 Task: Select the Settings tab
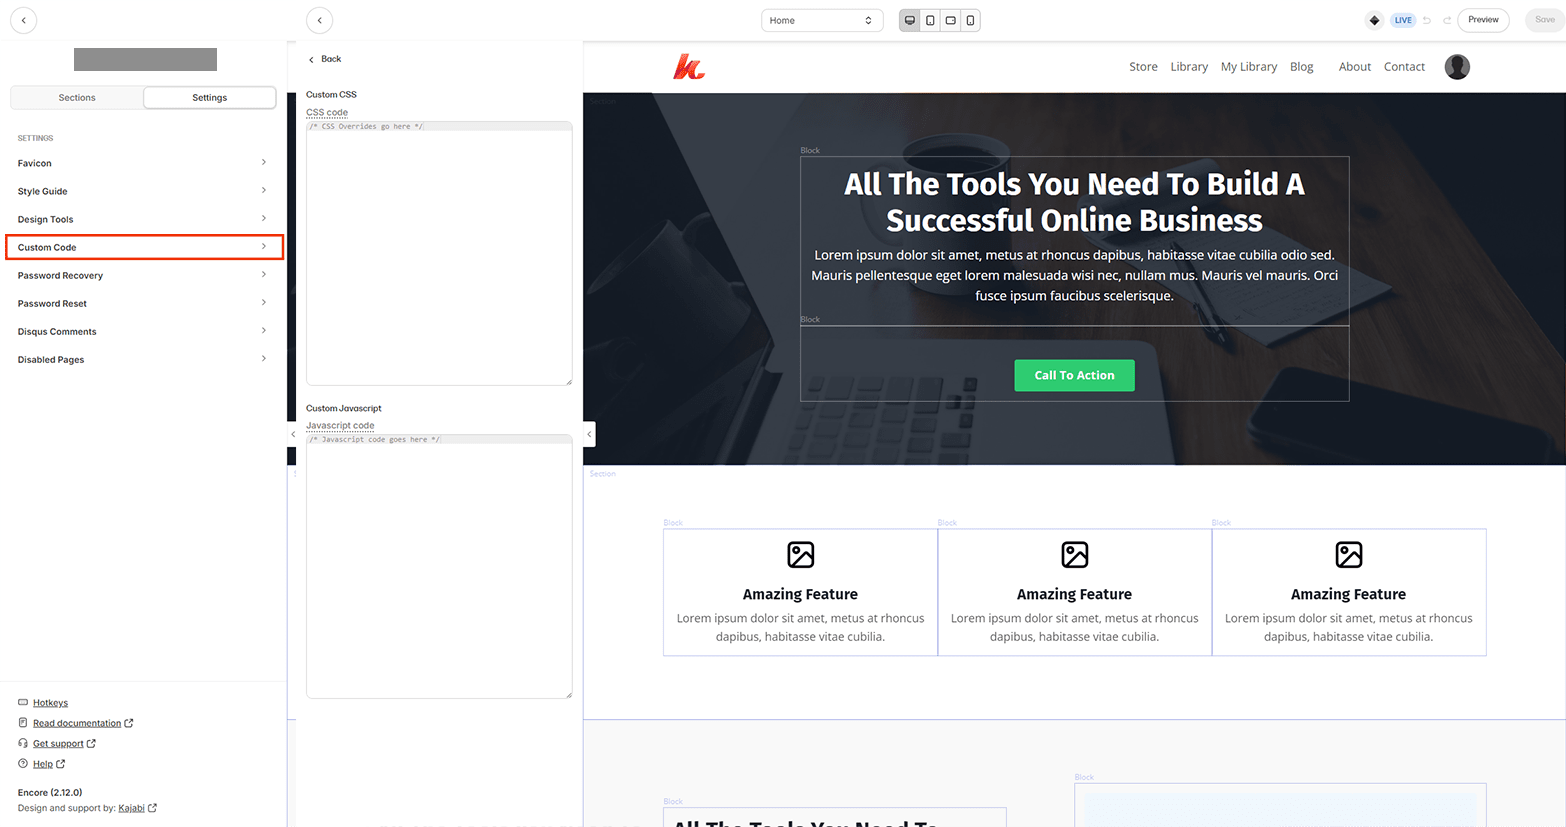(x=209, y=98)
